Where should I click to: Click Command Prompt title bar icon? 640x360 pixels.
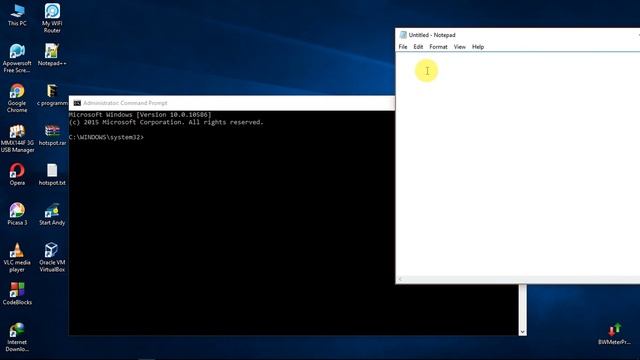[x=77, y=103]
